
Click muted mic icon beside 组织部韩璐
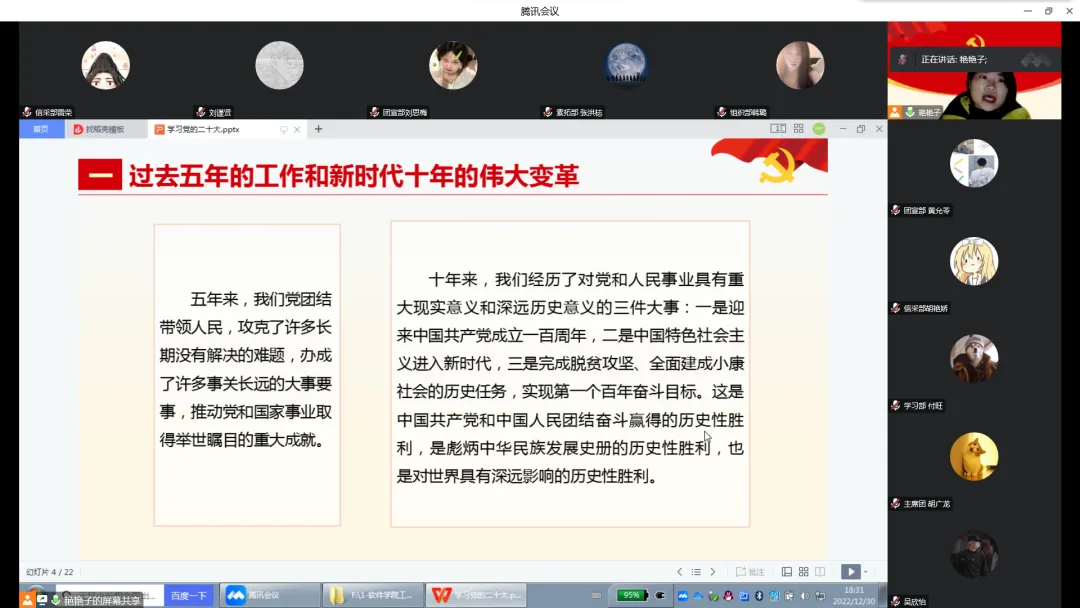(721, 112)
